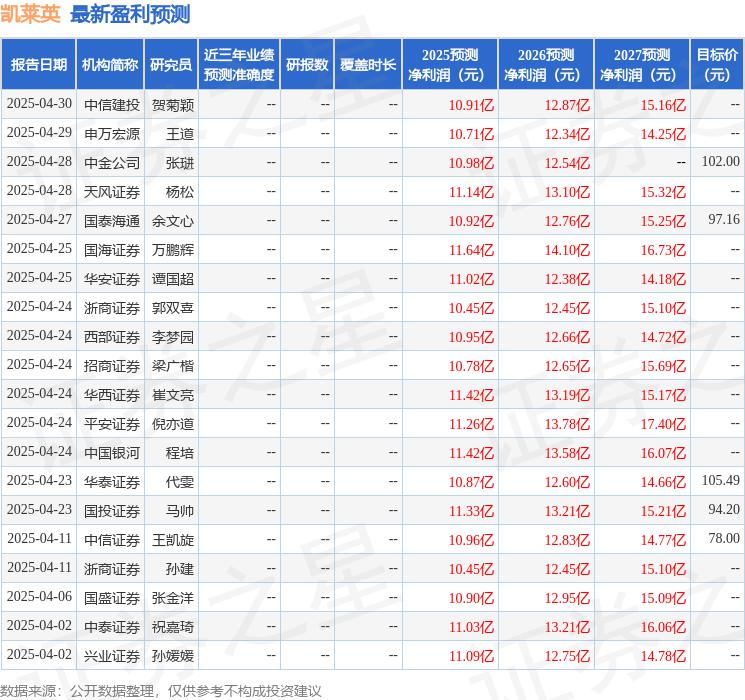The image size is (745, 700).
Task: Click the 13.78亿 2026 forecast value
Action: (x=567, y=424)
